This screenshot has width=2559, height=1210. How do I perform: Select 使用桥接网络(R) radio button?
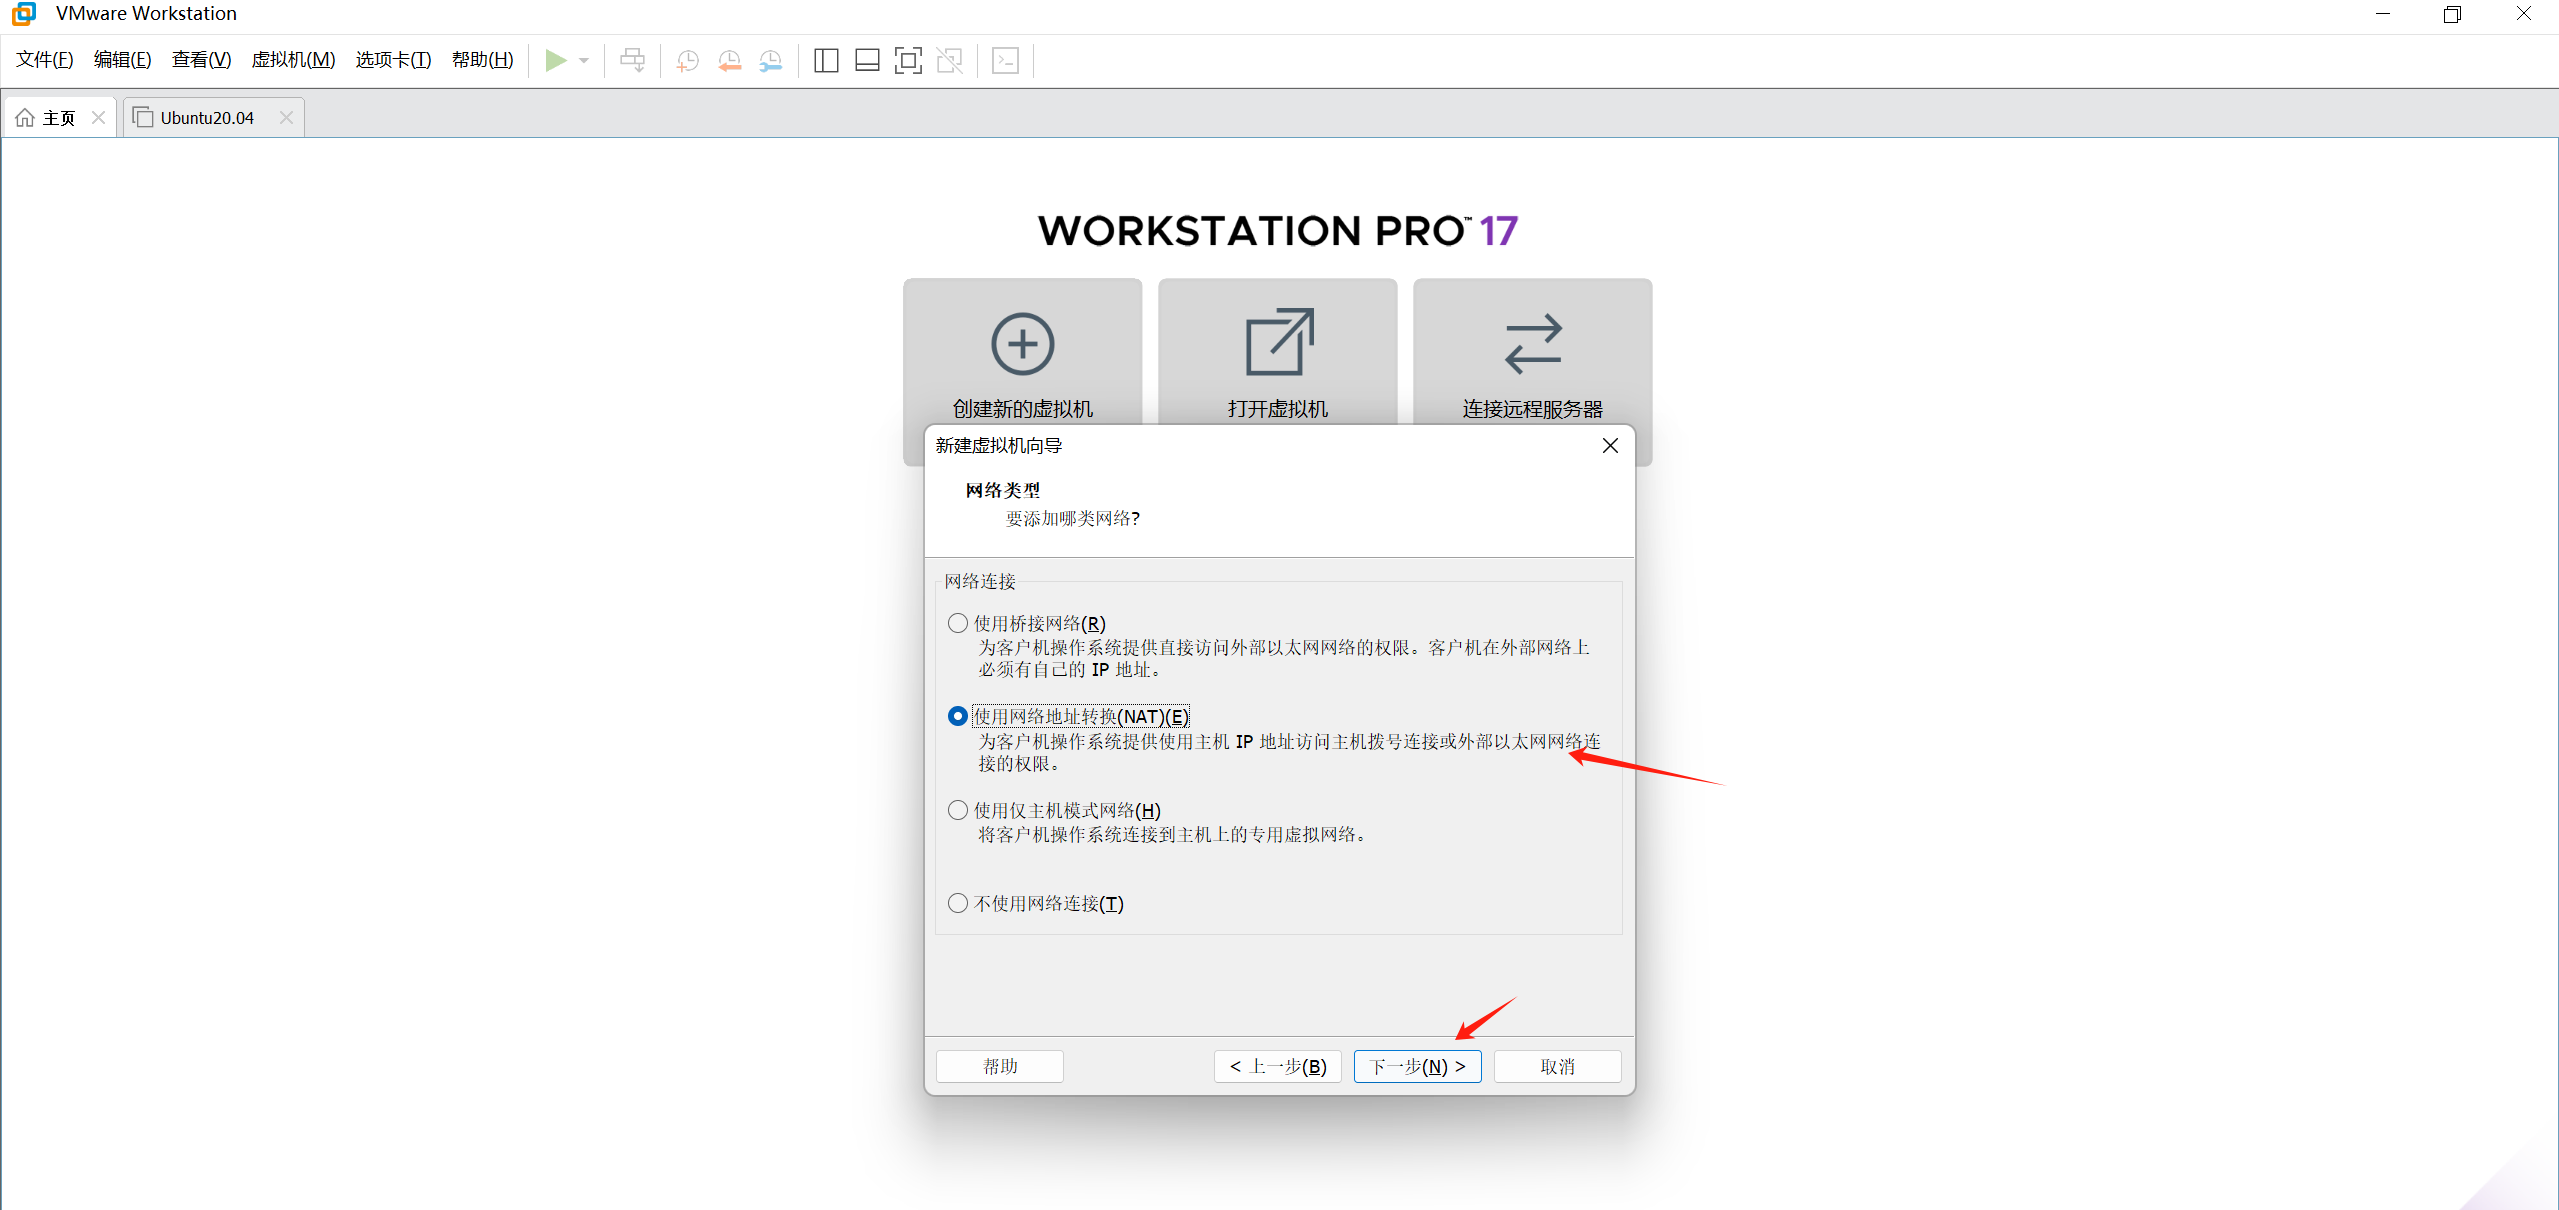957,623
